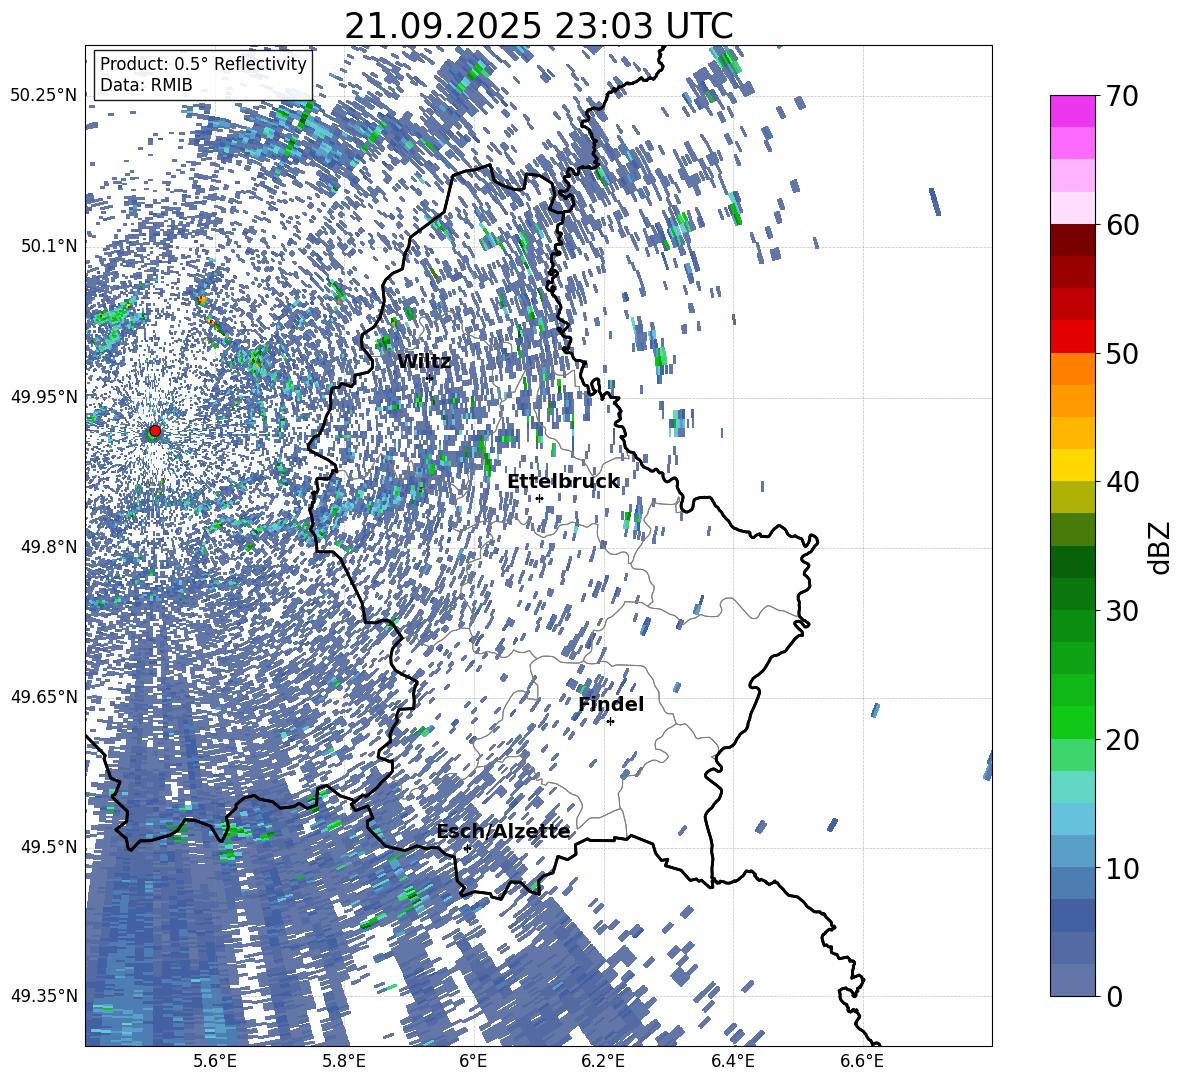Click the 49.95°N latitude label
The height and width of the screenshot is (1081, 1184).
[x=44, y=397]
